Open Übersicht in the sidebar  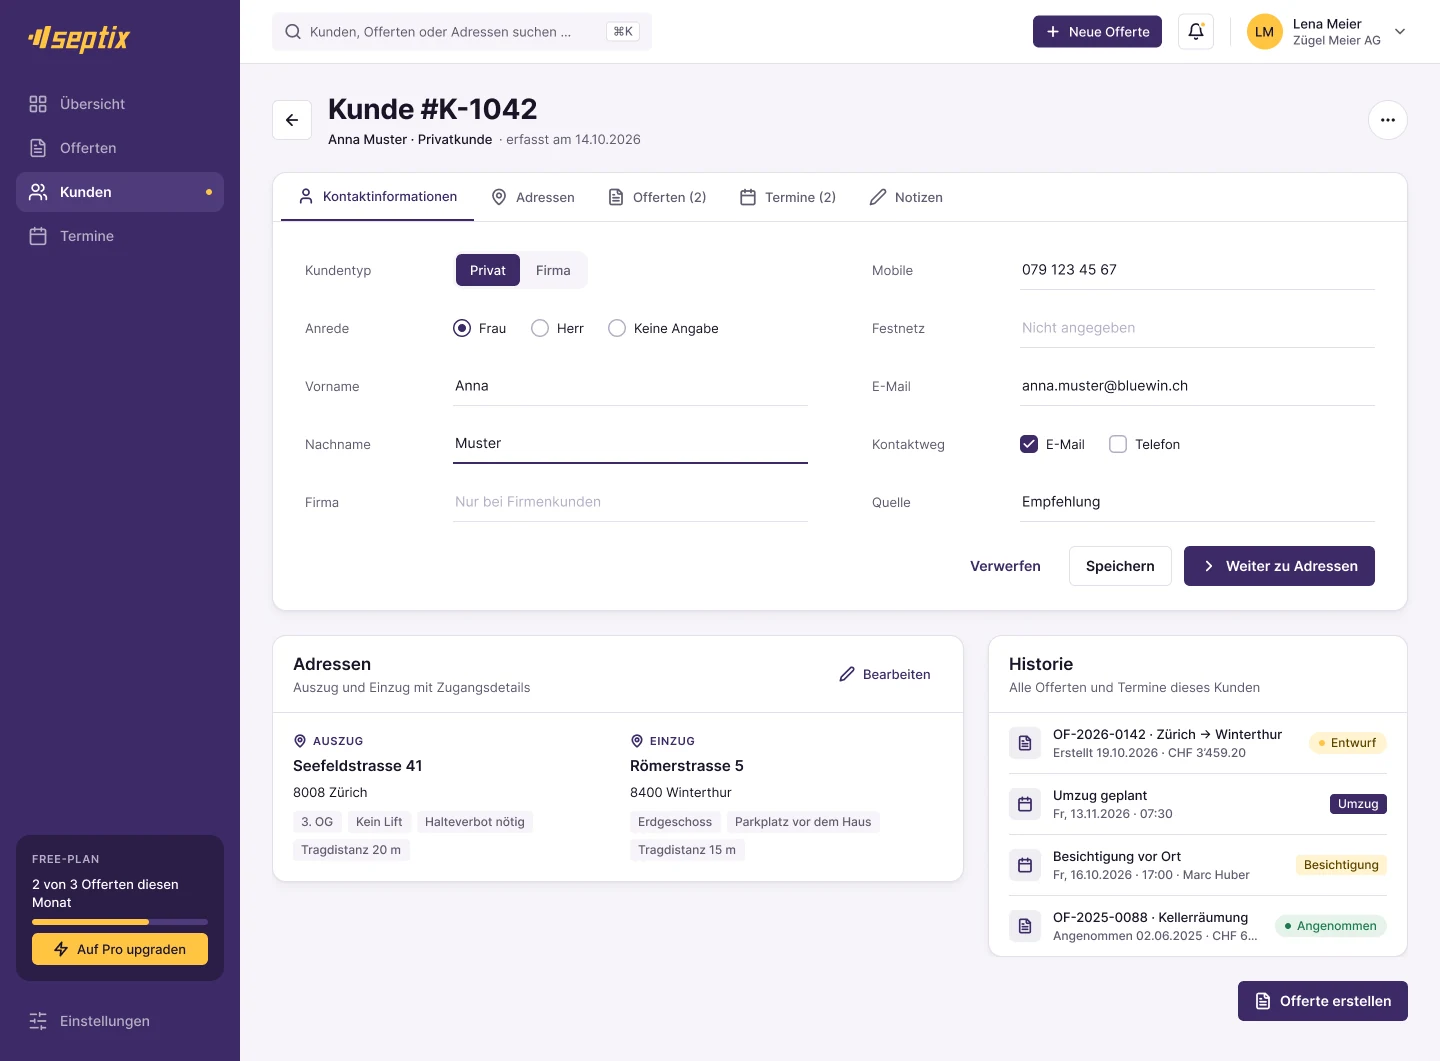tap(120, 104)
